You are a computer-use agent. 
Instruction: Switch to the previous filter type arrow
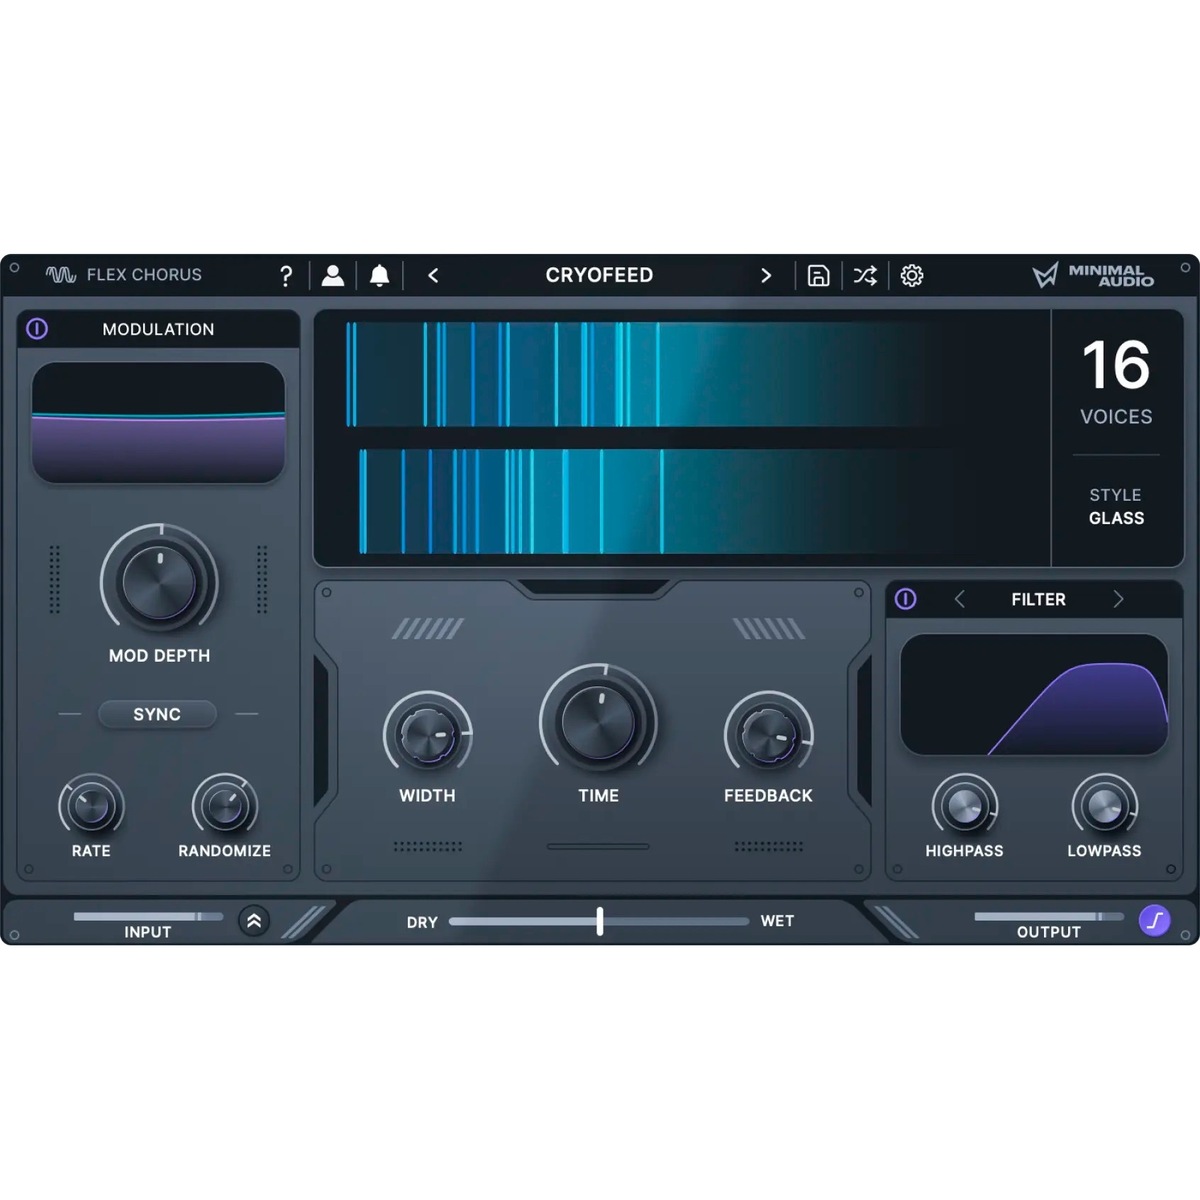(x=959, y=599)
